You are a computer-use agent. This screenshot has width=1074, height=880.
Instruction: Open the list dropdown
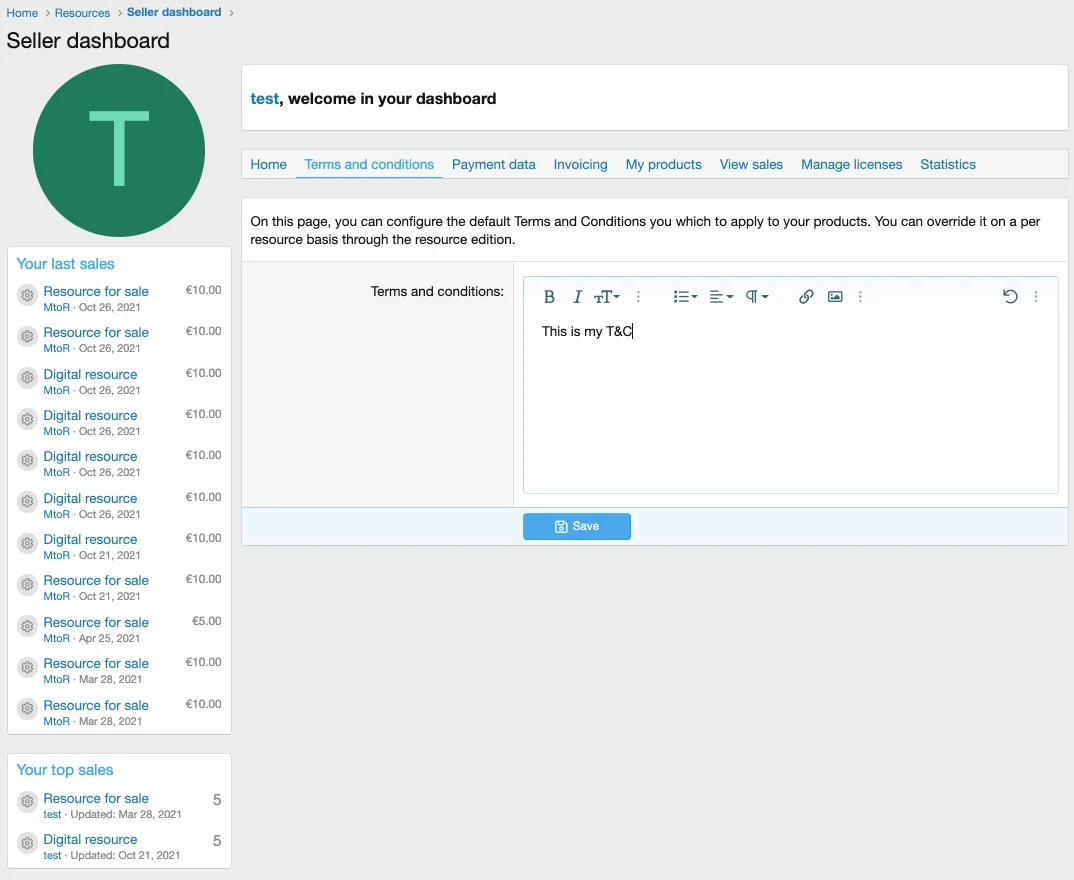[x=684, y=297]
